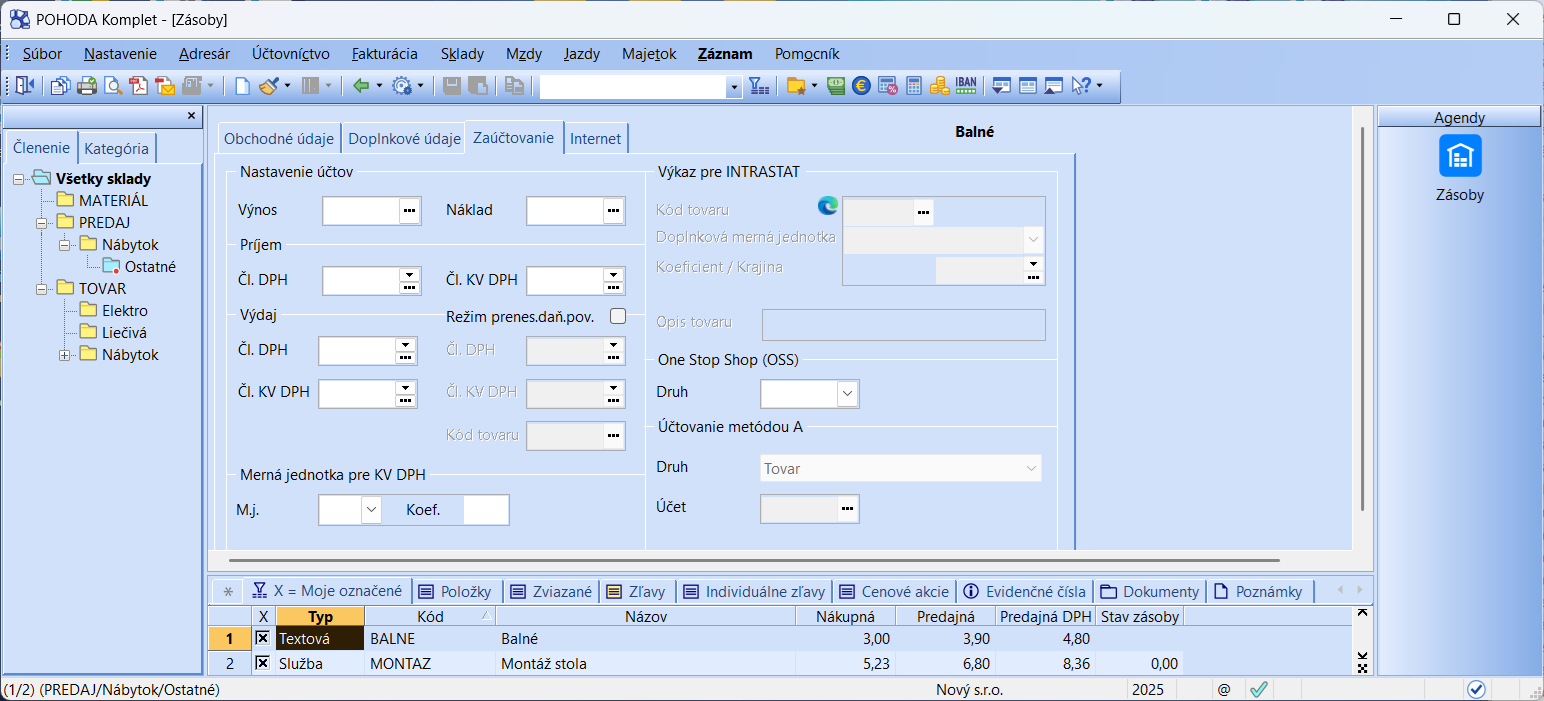1544x701 pixels.
Task: Click the Výnos account browse button
Action: (409, 211)
